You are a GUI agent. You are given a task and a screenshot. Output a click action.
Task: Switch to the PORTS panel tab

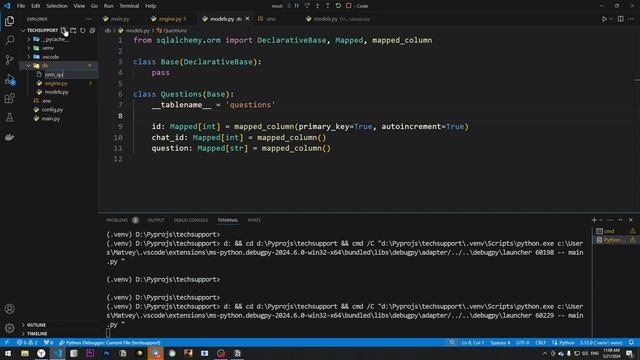254,220
